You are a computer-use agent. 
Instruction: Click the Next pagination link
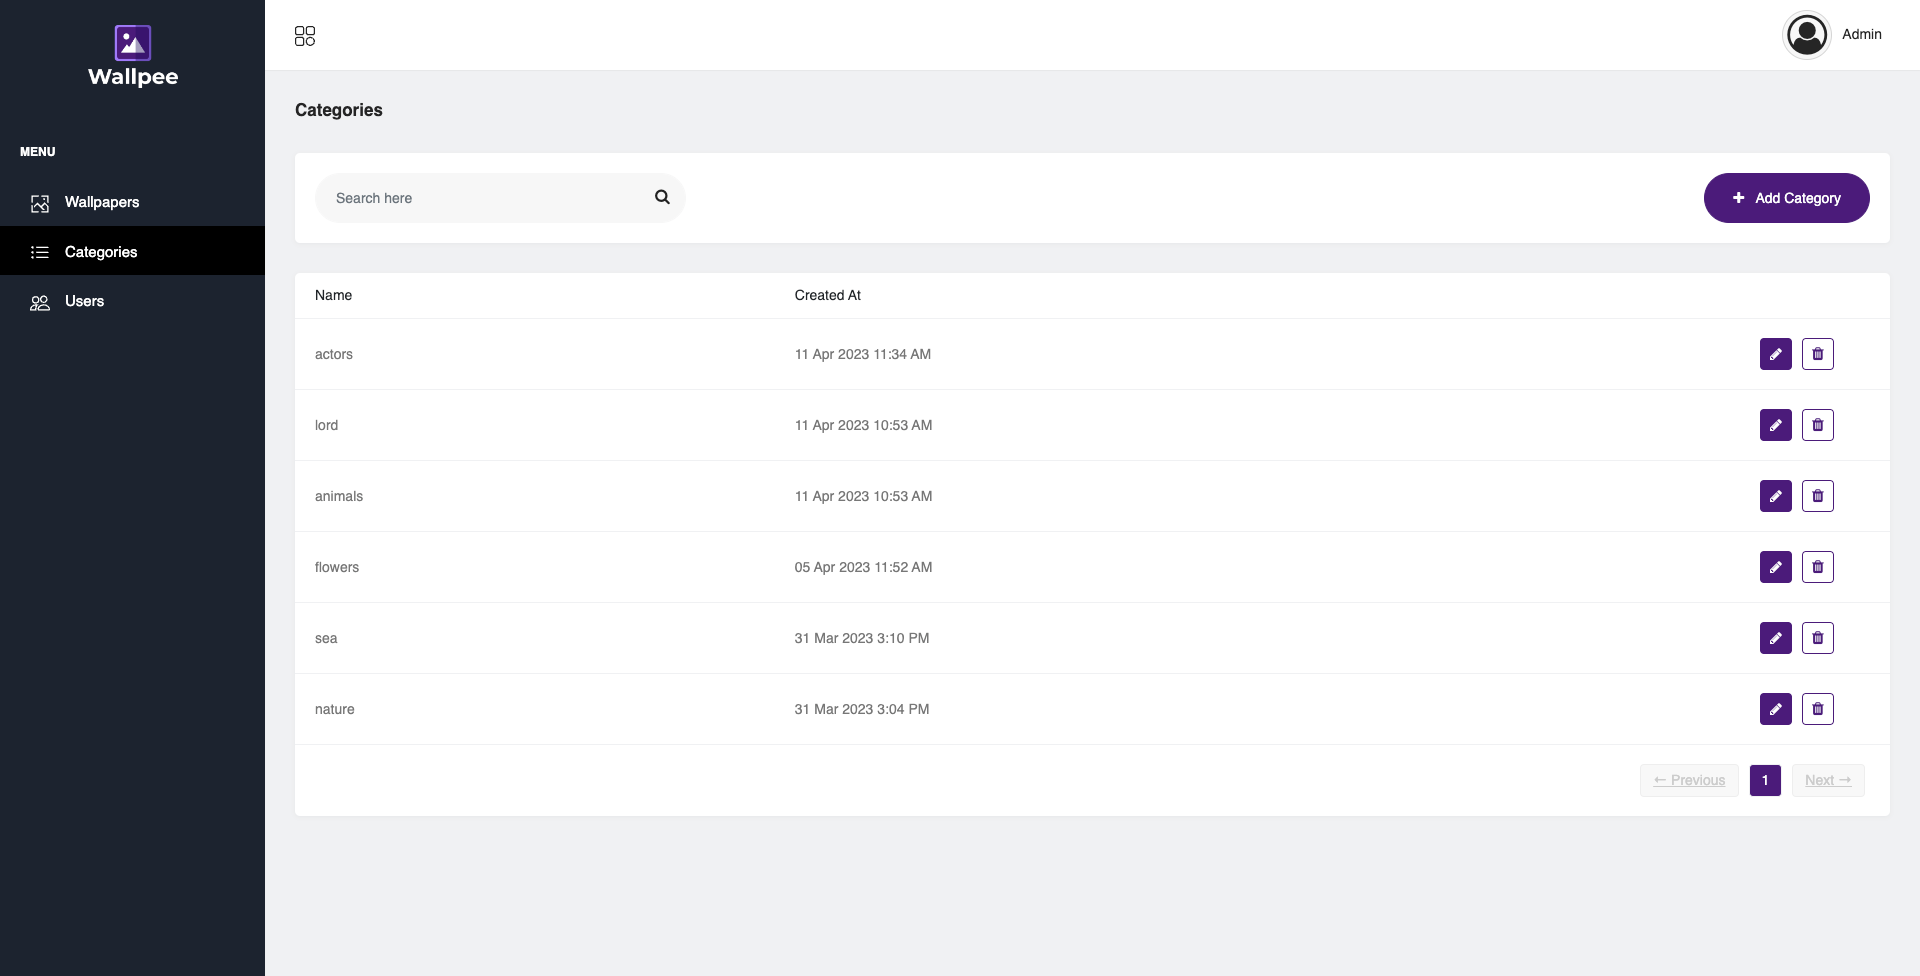(x=1827, y=780)
